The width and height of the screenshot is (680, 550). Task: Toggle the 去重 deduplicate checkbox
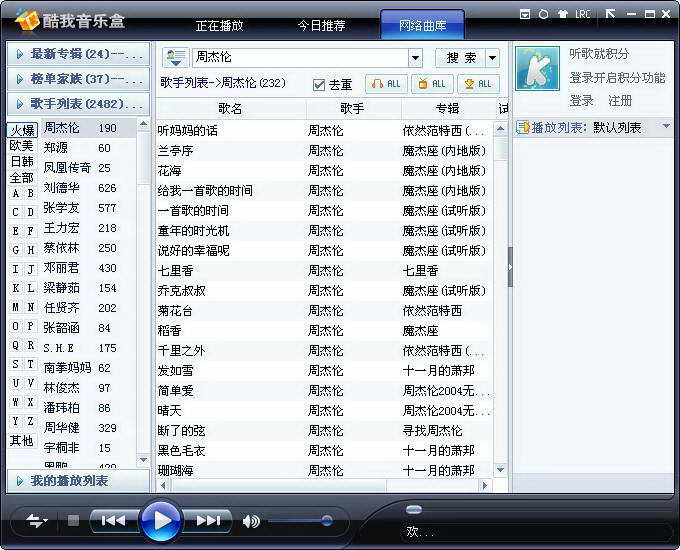(319, 85)
